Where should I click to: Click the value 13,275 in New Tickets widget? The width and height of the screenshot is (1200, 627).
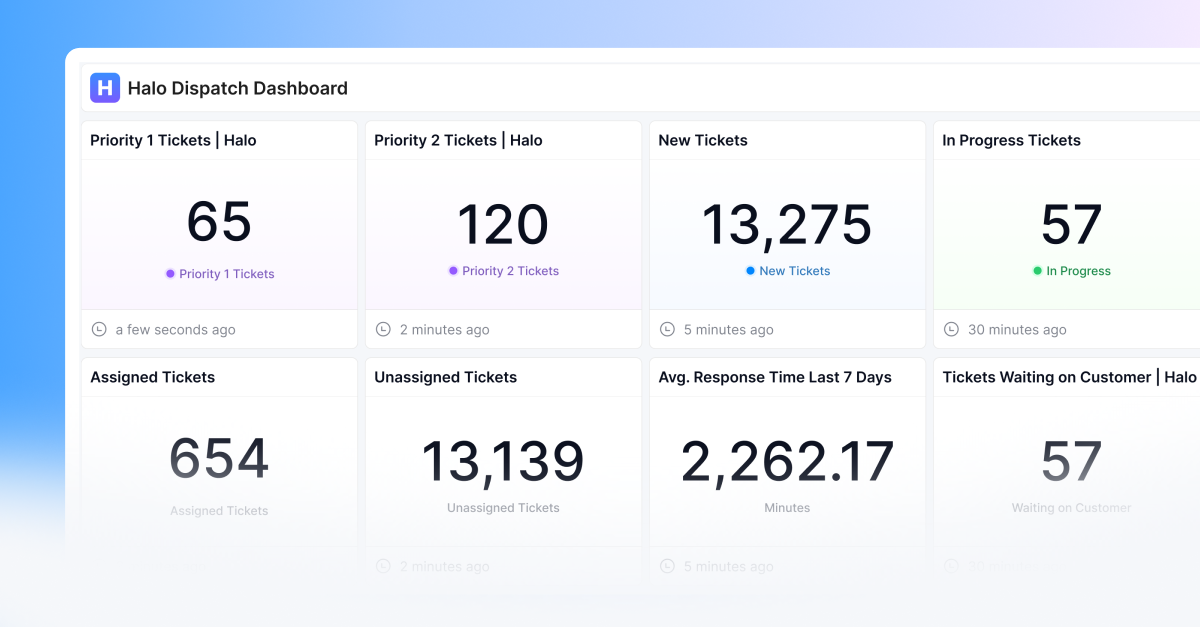[x=787, y=224]
